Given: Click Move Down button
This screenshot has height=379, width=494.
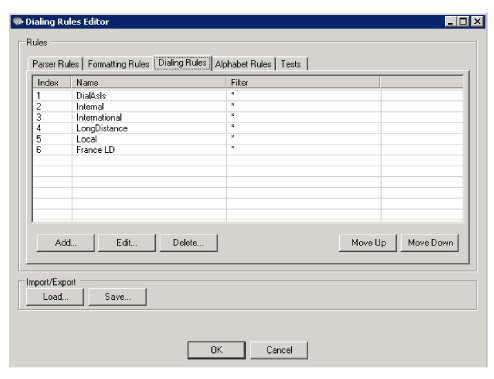Looking at the screenshot, I should click(x=430, y=243).
